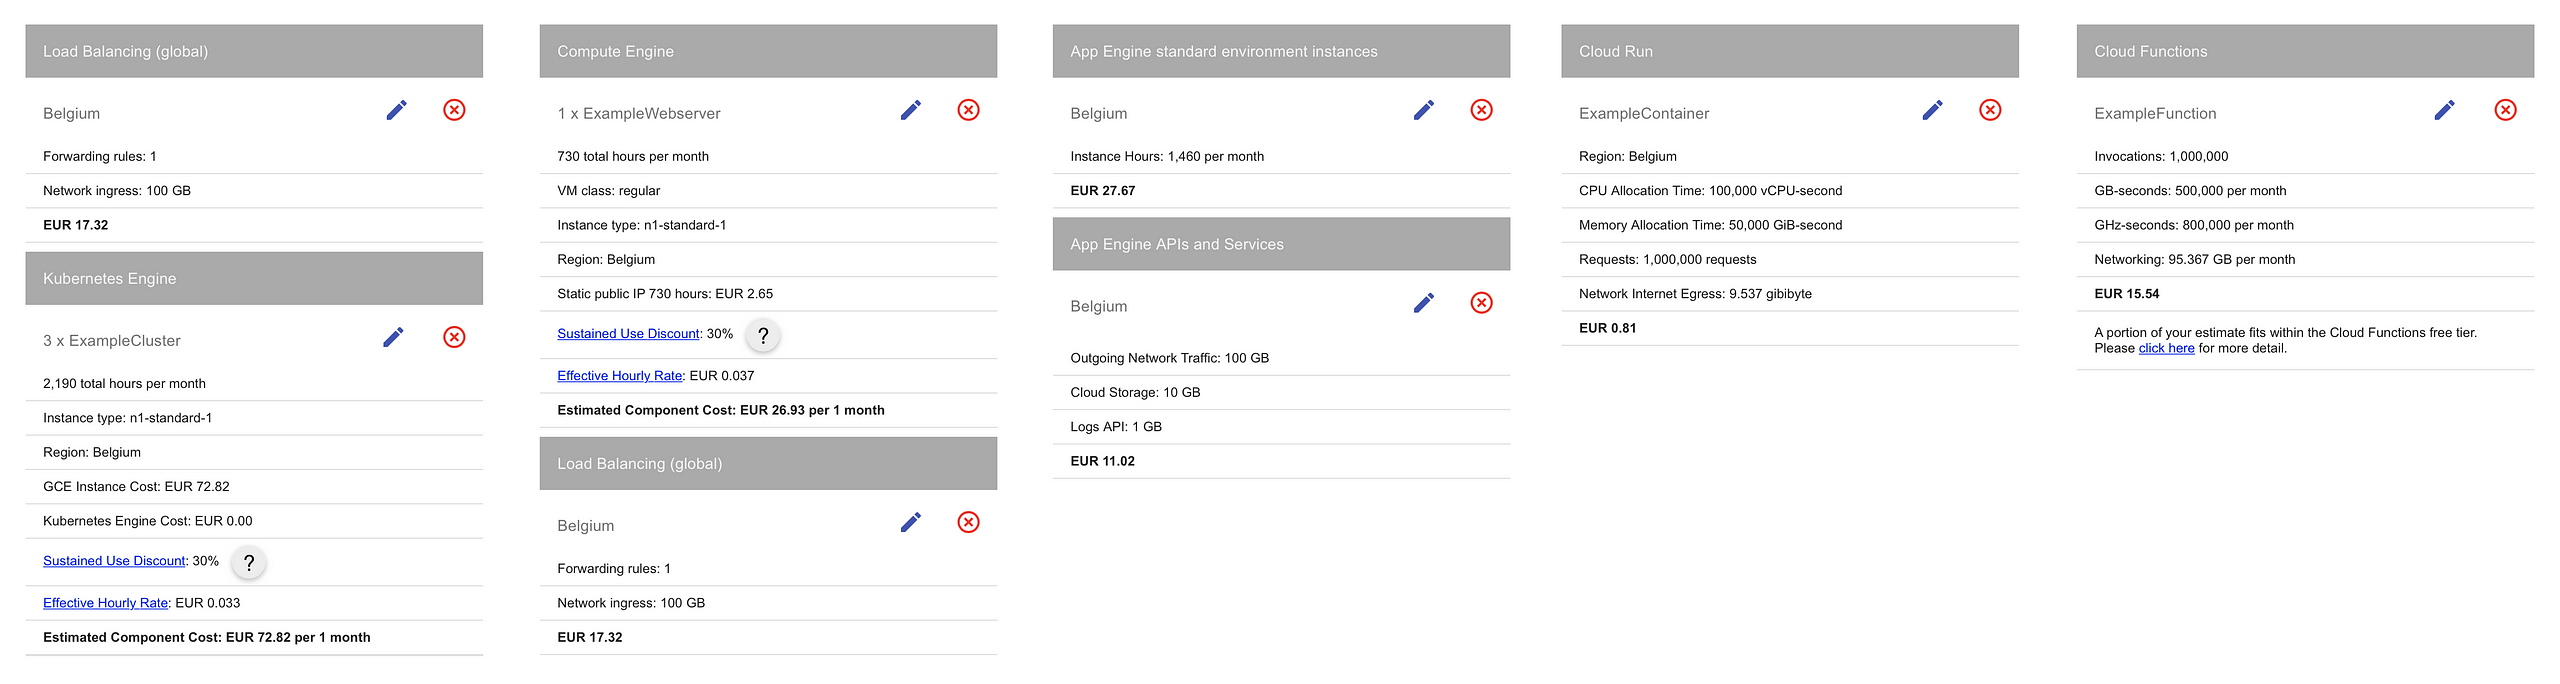Image resolution: width=2560 pixels, height=684 pixels.
Task: Select the Compute Engine section header
Action: click(x=768, y=51)
